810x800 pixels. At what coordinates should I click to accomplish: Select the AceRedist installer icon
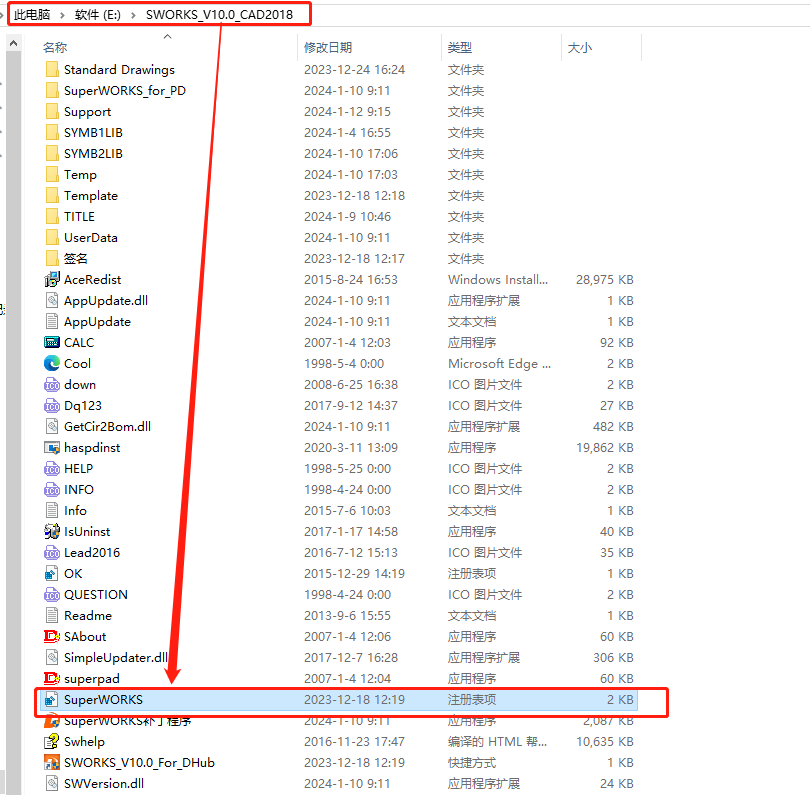[52, 279]
